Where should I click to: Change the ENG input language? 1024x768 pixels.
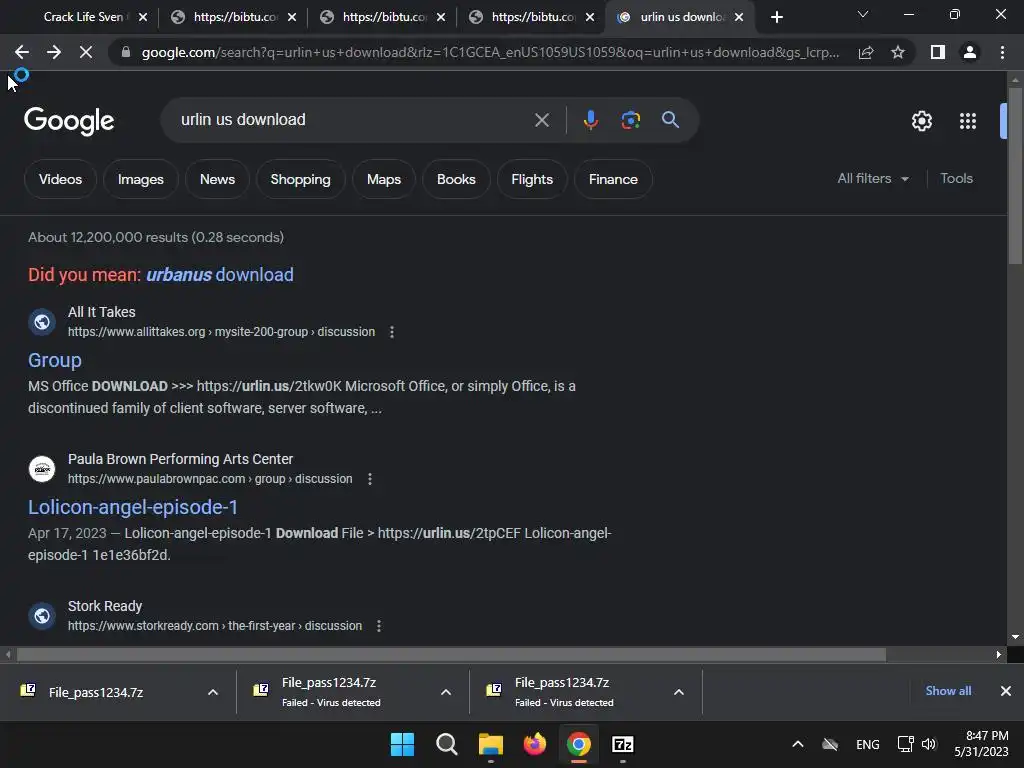pyautogui.click(x=867, y=744)
